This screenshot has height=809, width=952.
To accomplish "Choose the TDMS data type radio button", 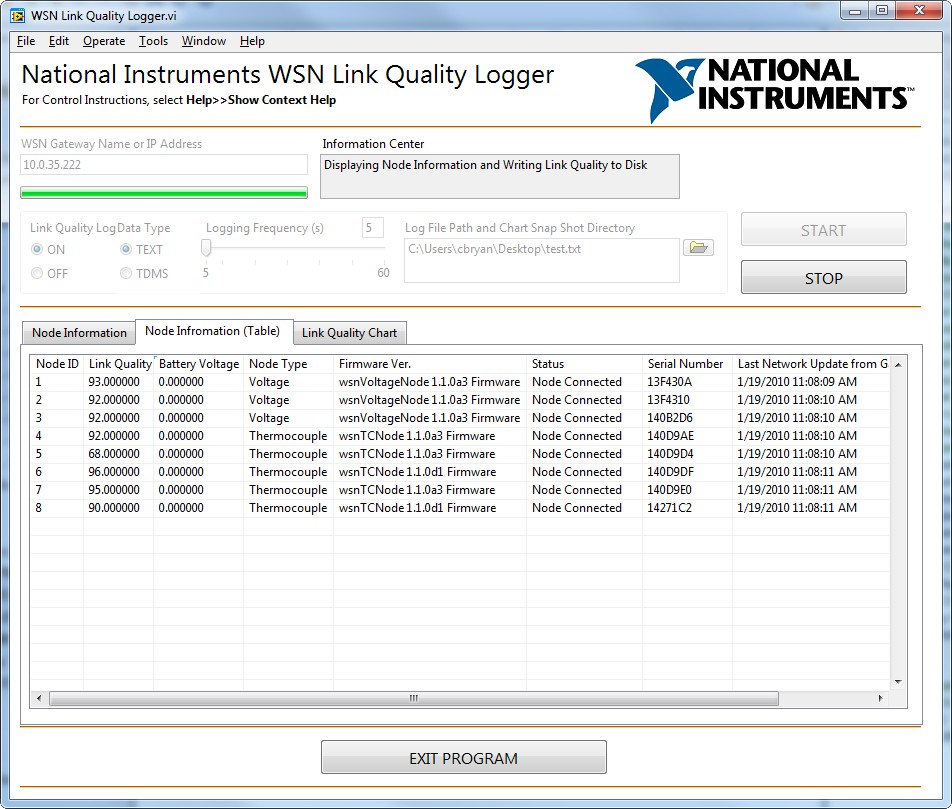I will tap(126, 273).
